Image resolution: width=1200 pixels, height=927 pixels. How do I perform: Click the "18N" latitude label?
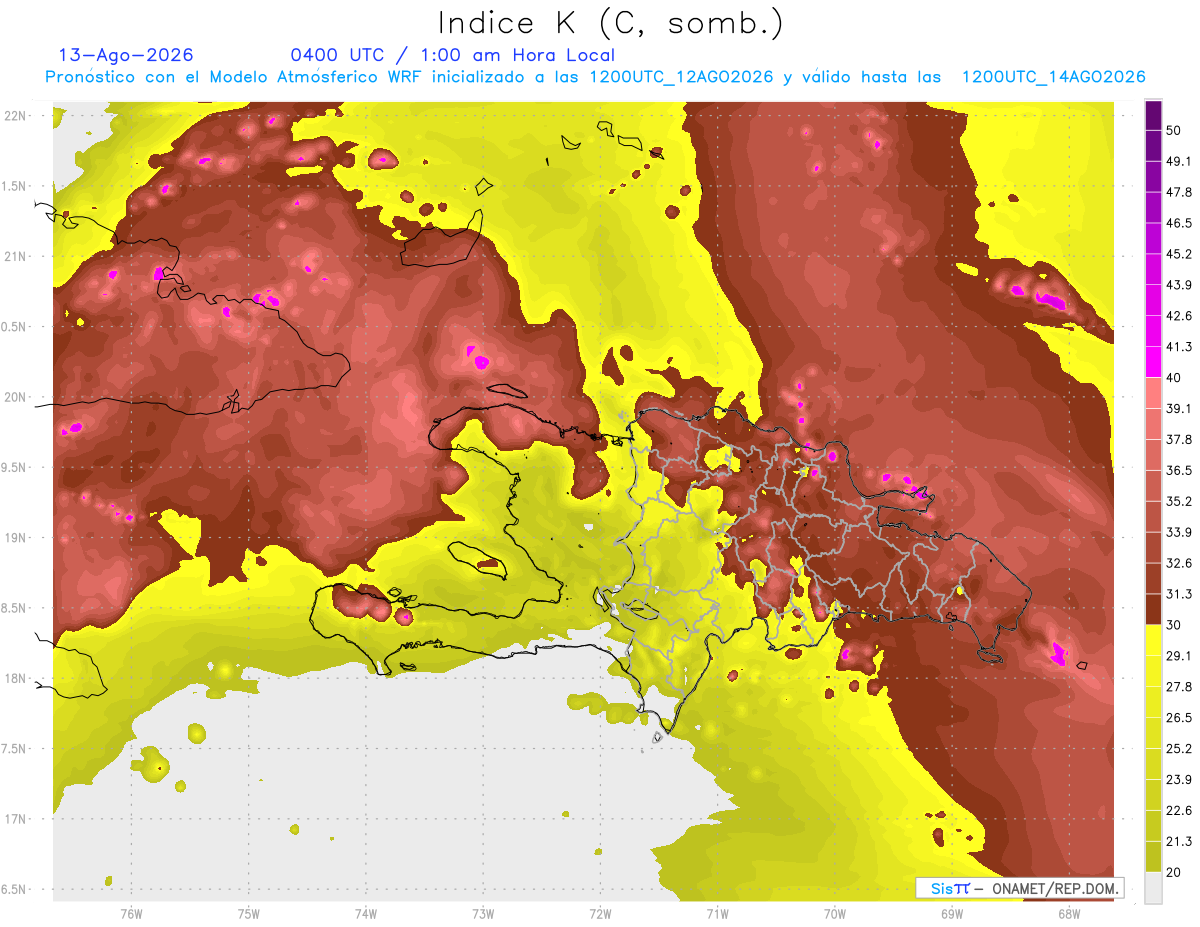[x=17, y=679]
